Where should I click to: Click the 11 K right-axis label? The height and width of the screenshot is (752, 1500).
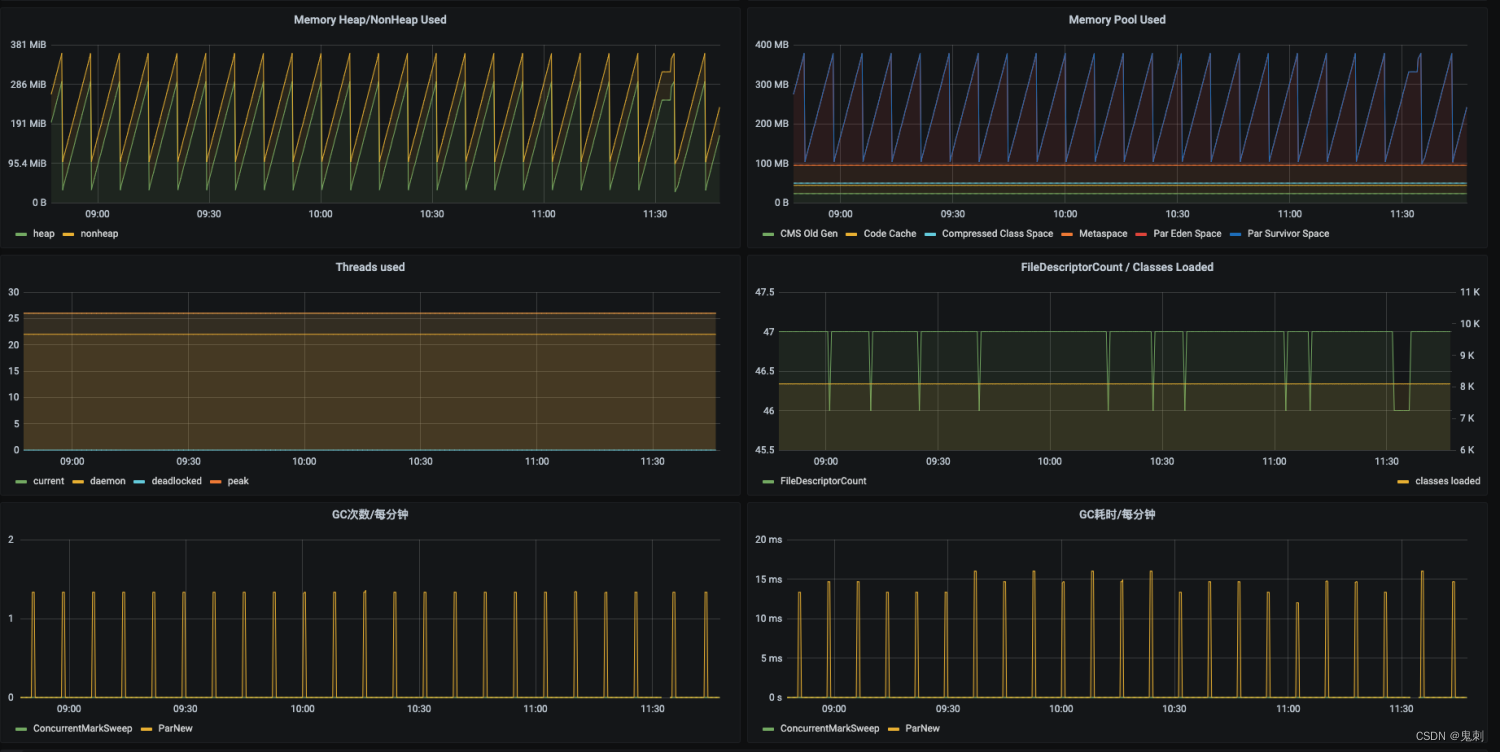[x=1469, y=292]
